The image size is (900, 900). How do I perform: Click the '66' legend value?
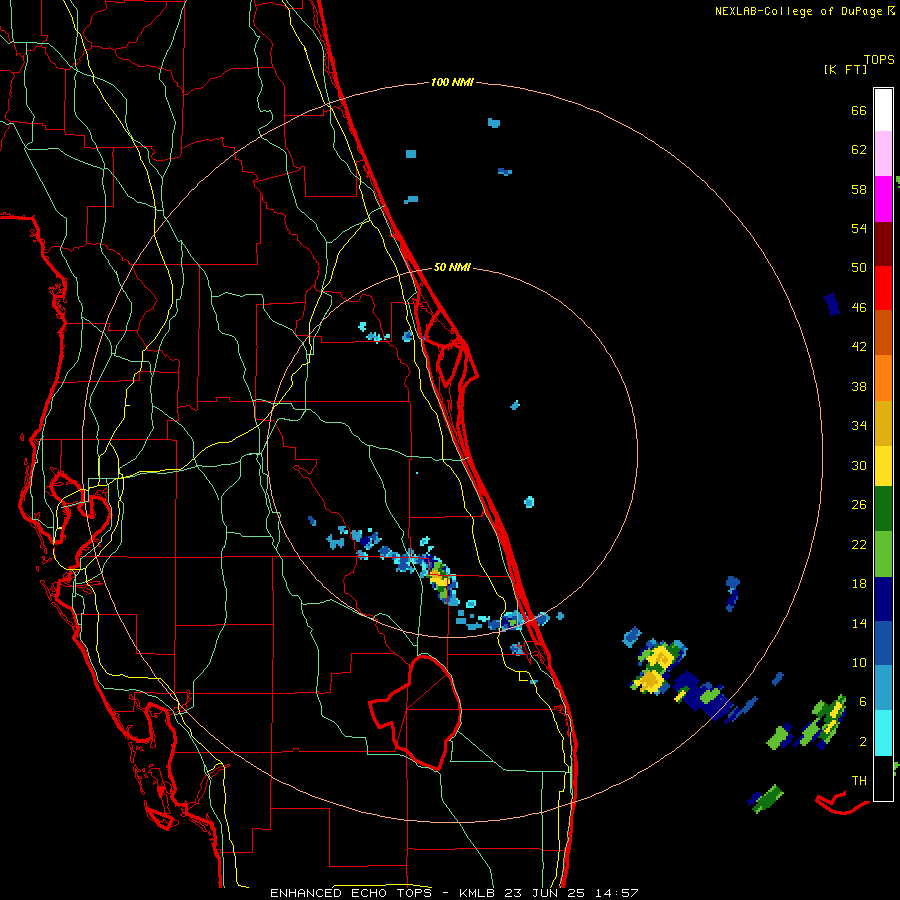[859, 111]
